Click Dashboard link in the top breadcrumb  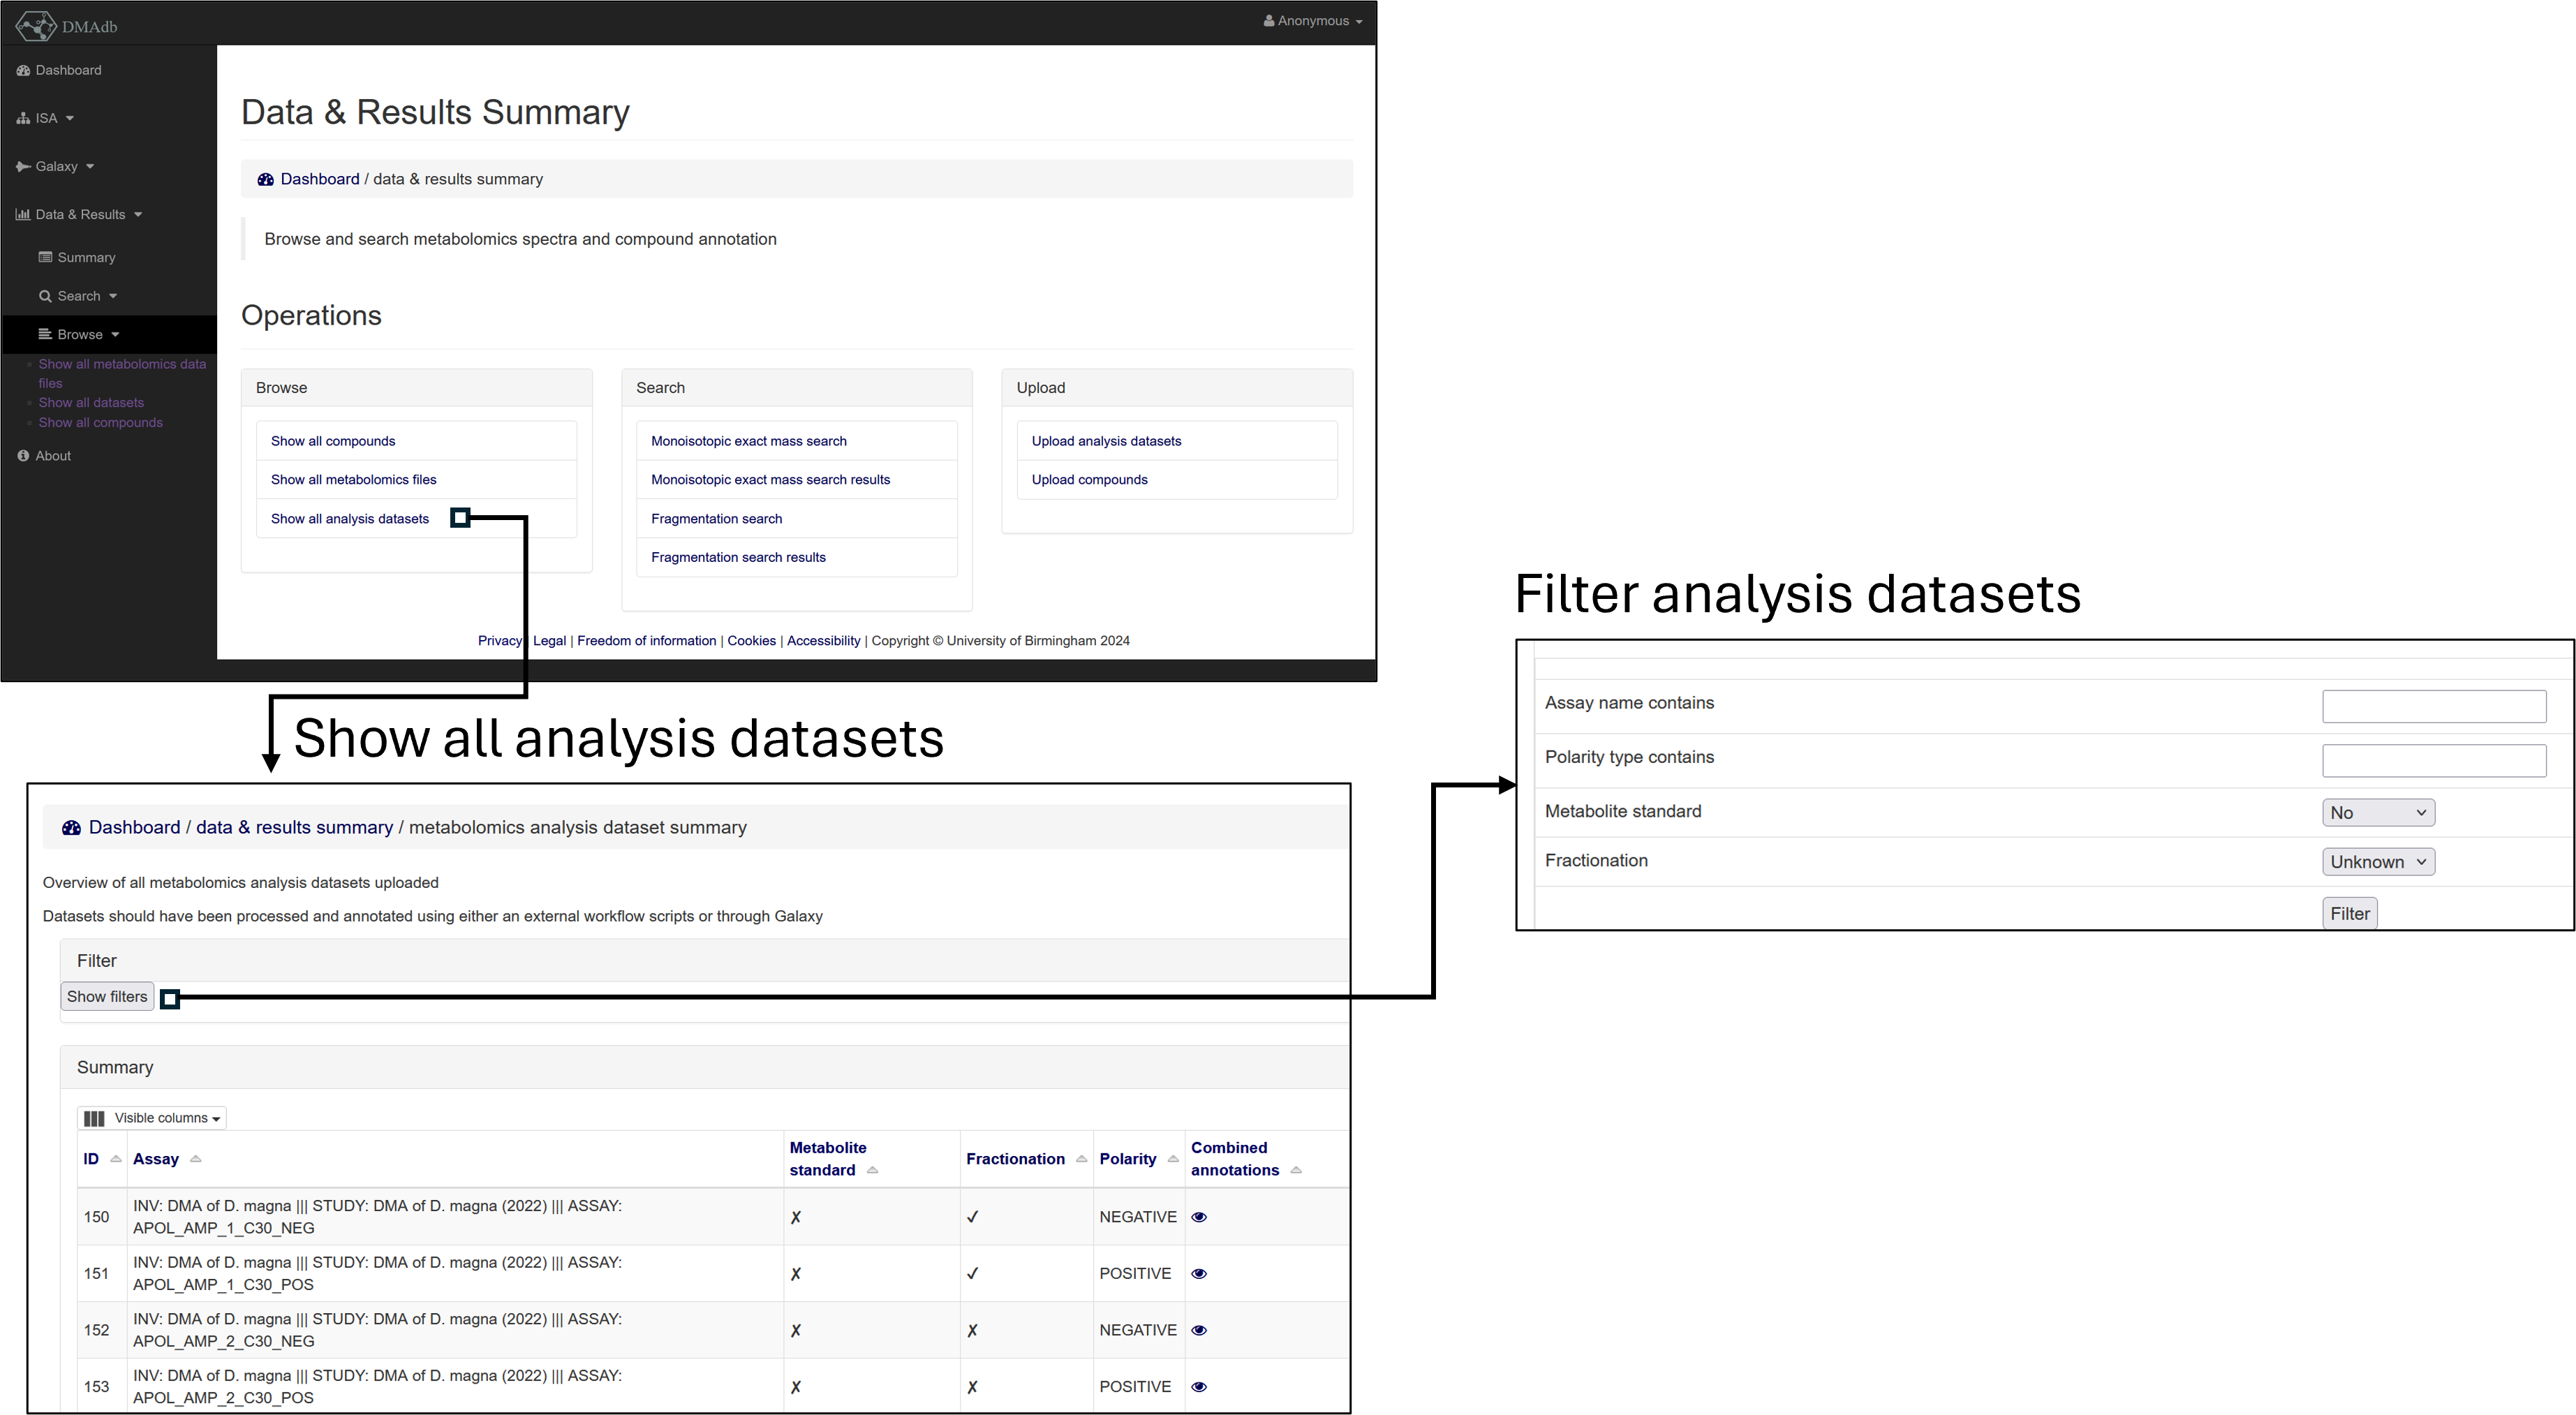[x=319, y=179]
